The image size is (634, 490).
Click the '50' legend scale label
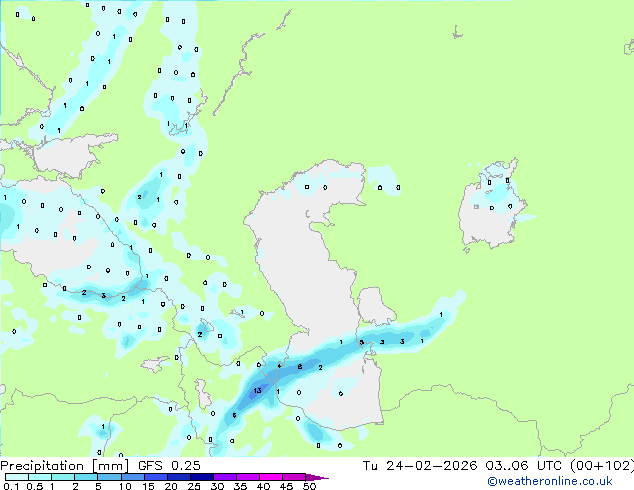click(309, 486)
